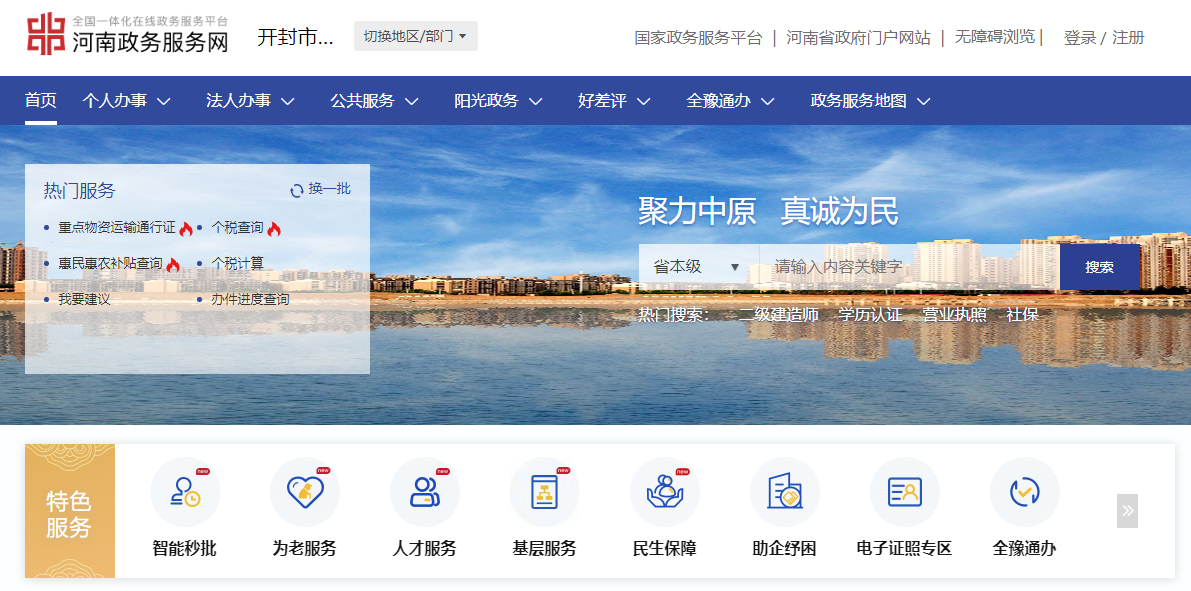Refresh hot services with 换一批
Image resolution: width=1191 pixels, height=591 pixels.
coord(320,189)
